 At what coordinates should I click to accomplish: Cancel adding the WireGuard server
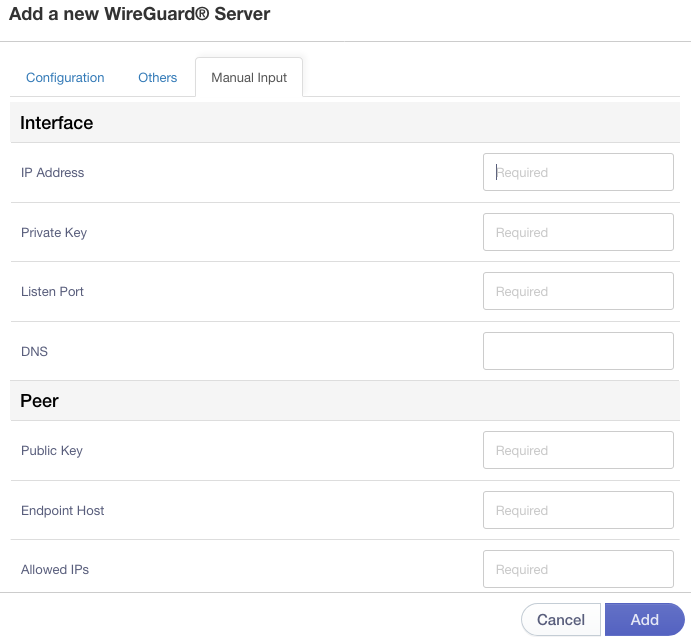pos(561,619)
